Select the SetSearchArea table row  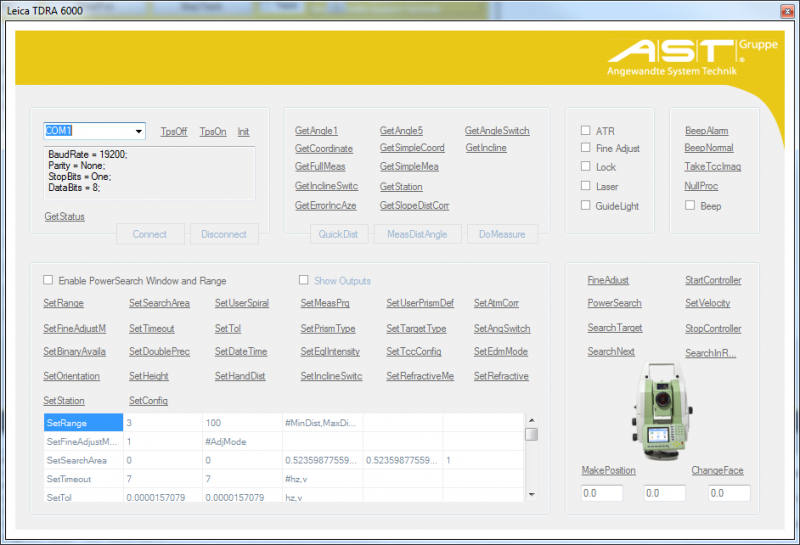[284, 460]
